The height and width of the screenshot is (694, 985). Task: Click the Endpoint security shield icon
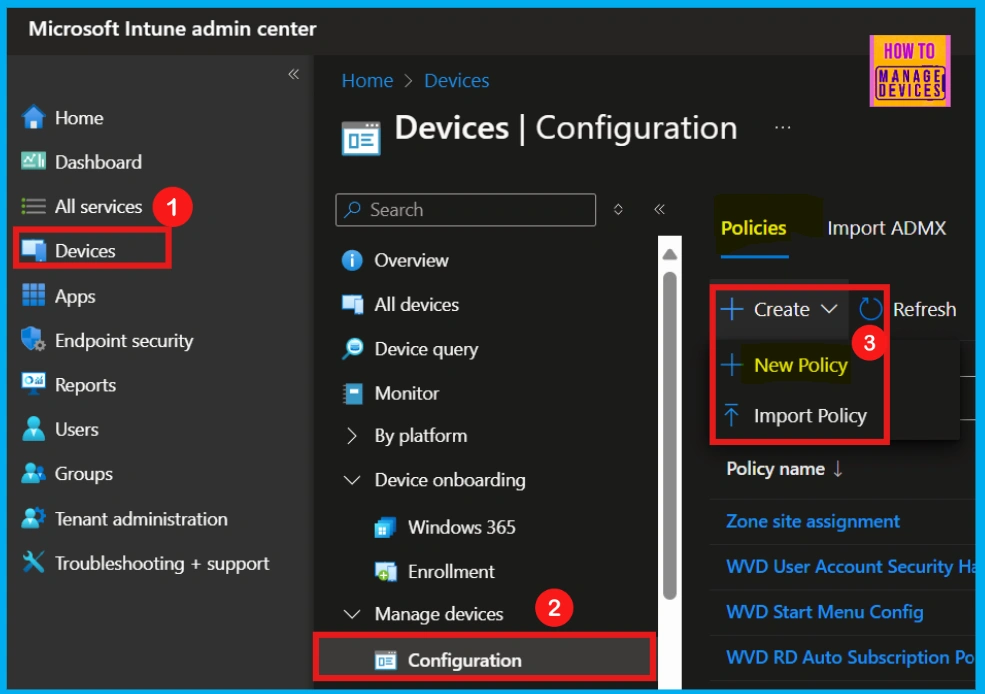tap(33, 340)
